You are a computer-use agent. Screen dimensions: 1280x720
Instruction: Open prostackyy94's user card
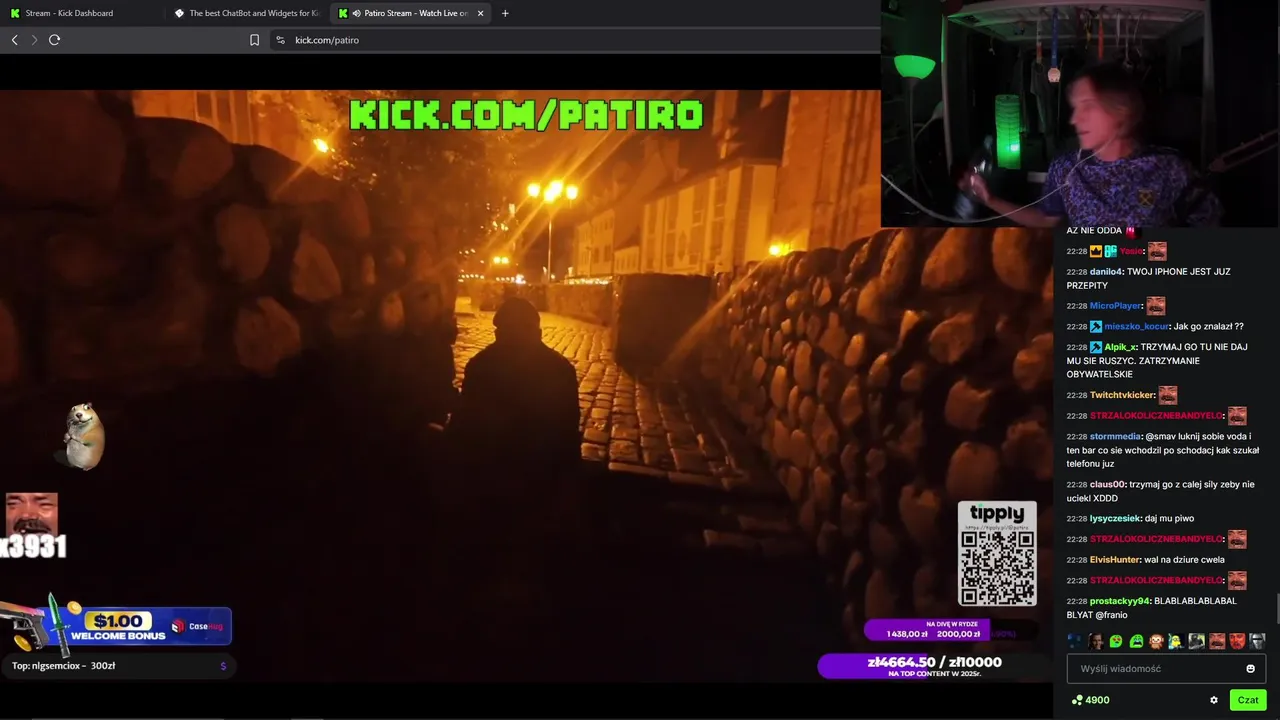tap(1120, 601)
